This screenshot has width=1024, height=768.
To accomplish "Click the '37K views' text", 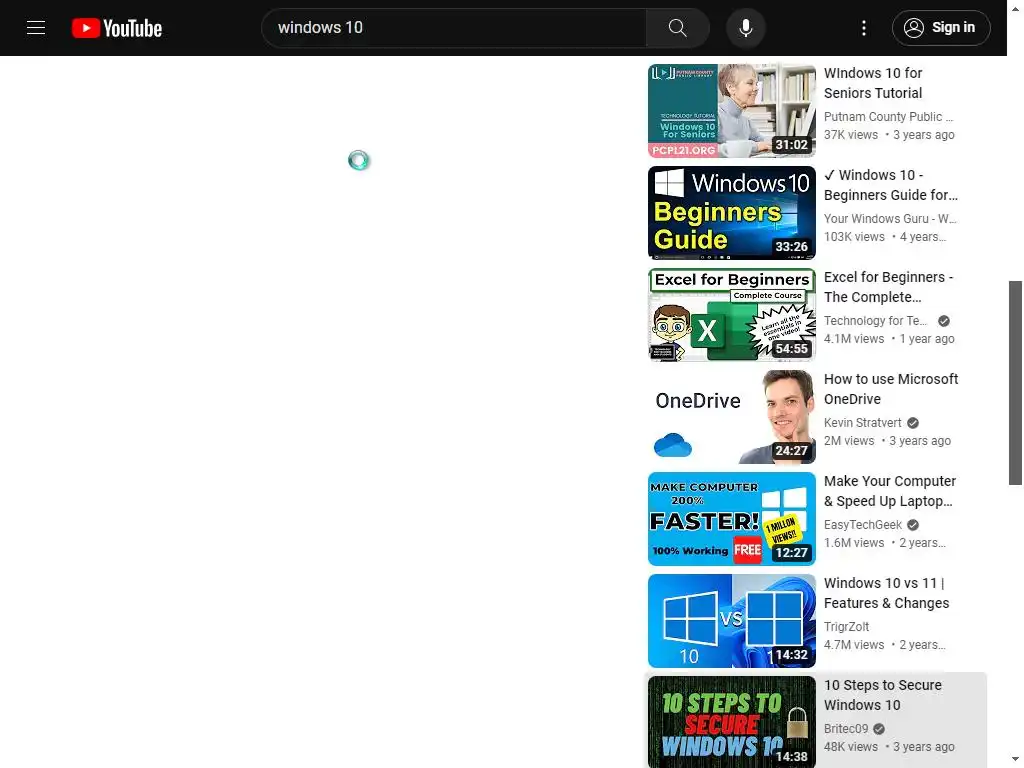I will coord(850,135).
